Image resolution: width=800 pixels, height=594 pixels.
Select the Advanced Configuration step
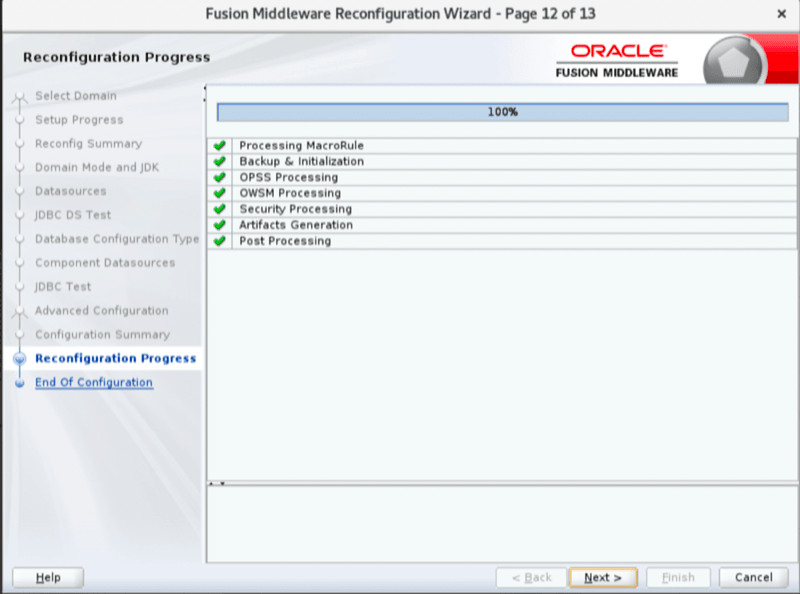102,311
